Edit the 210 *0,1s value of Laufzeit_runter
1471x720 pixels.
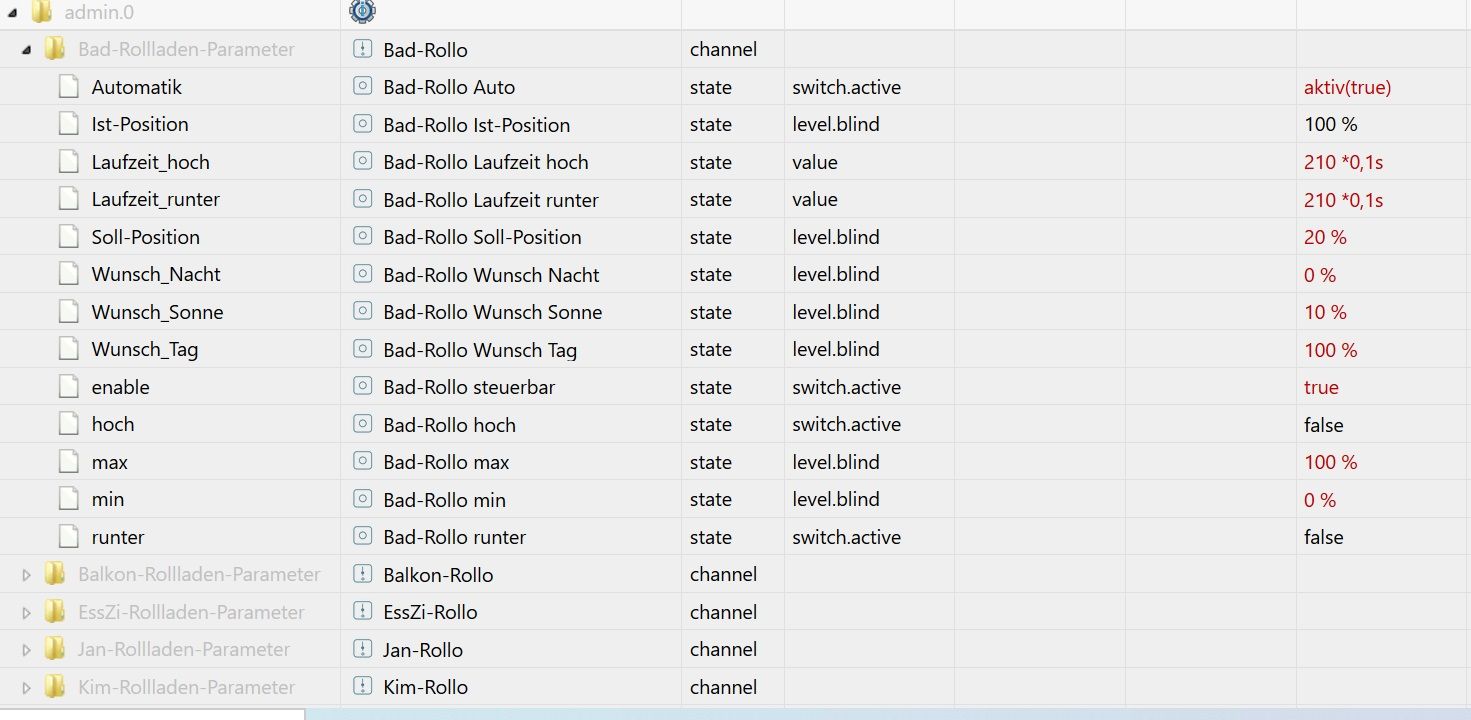[x=1343, y=199]
